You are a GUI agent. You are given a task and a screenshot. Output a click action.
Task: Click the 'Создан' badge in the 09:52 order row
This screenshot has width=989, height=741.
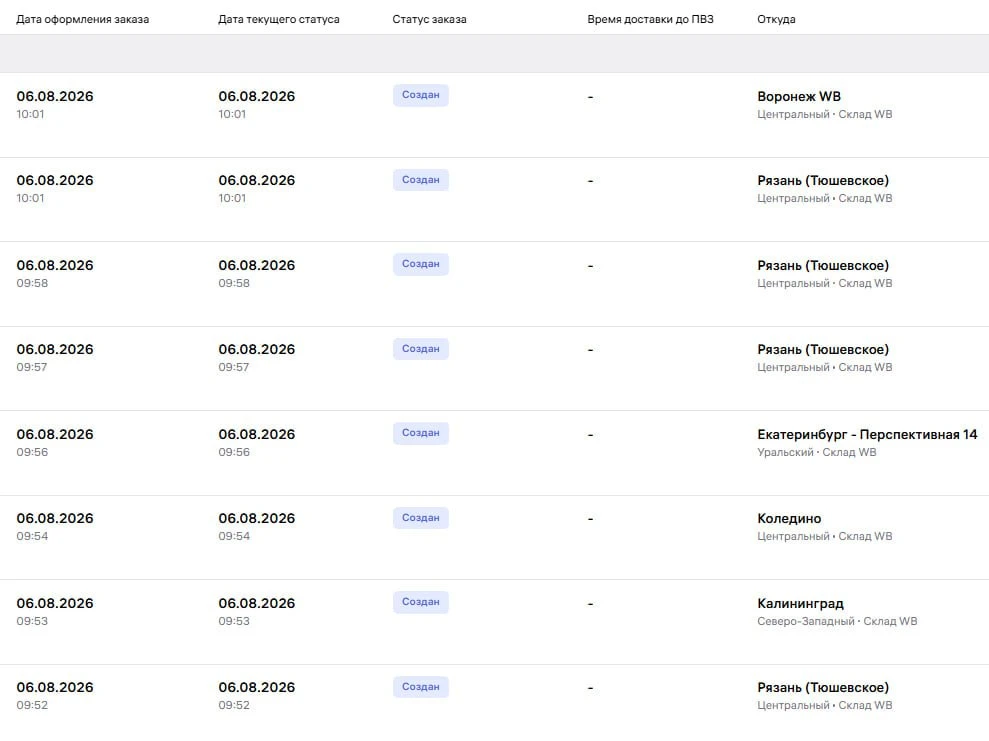tap(421, 687)
